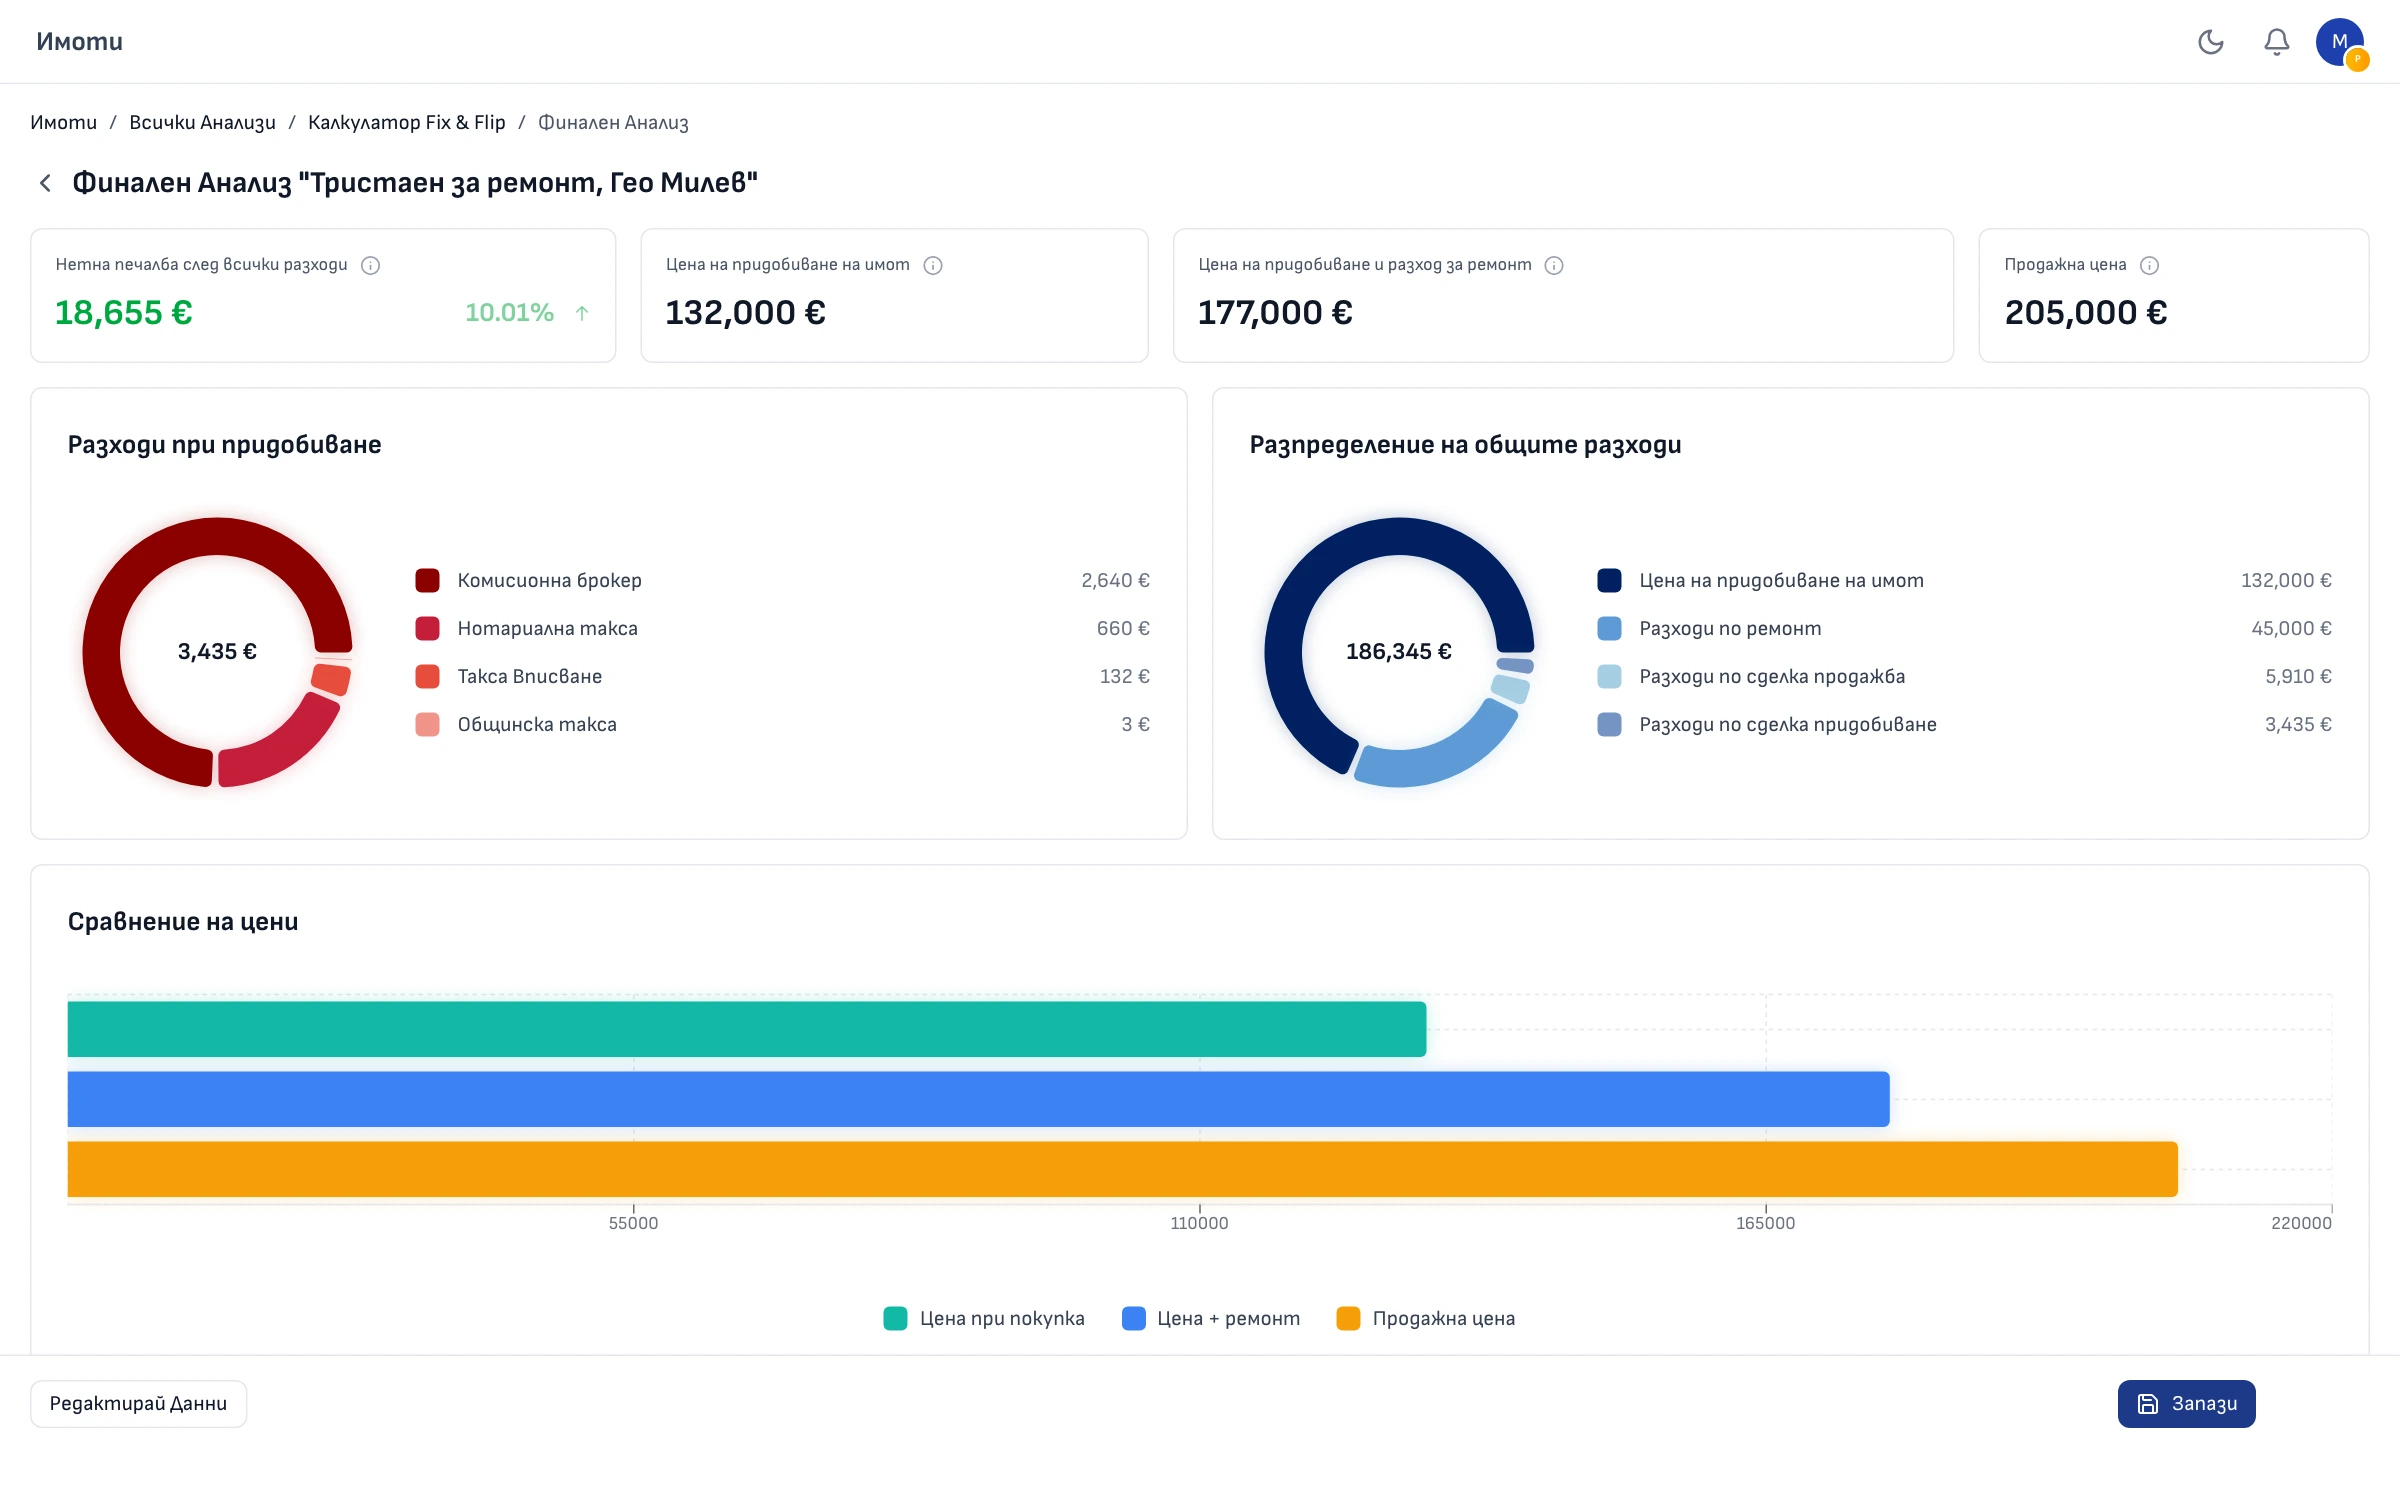Click the Сравнение на цени heading
This screenshot has width=2400, height=1500.
tap(183, 921)
